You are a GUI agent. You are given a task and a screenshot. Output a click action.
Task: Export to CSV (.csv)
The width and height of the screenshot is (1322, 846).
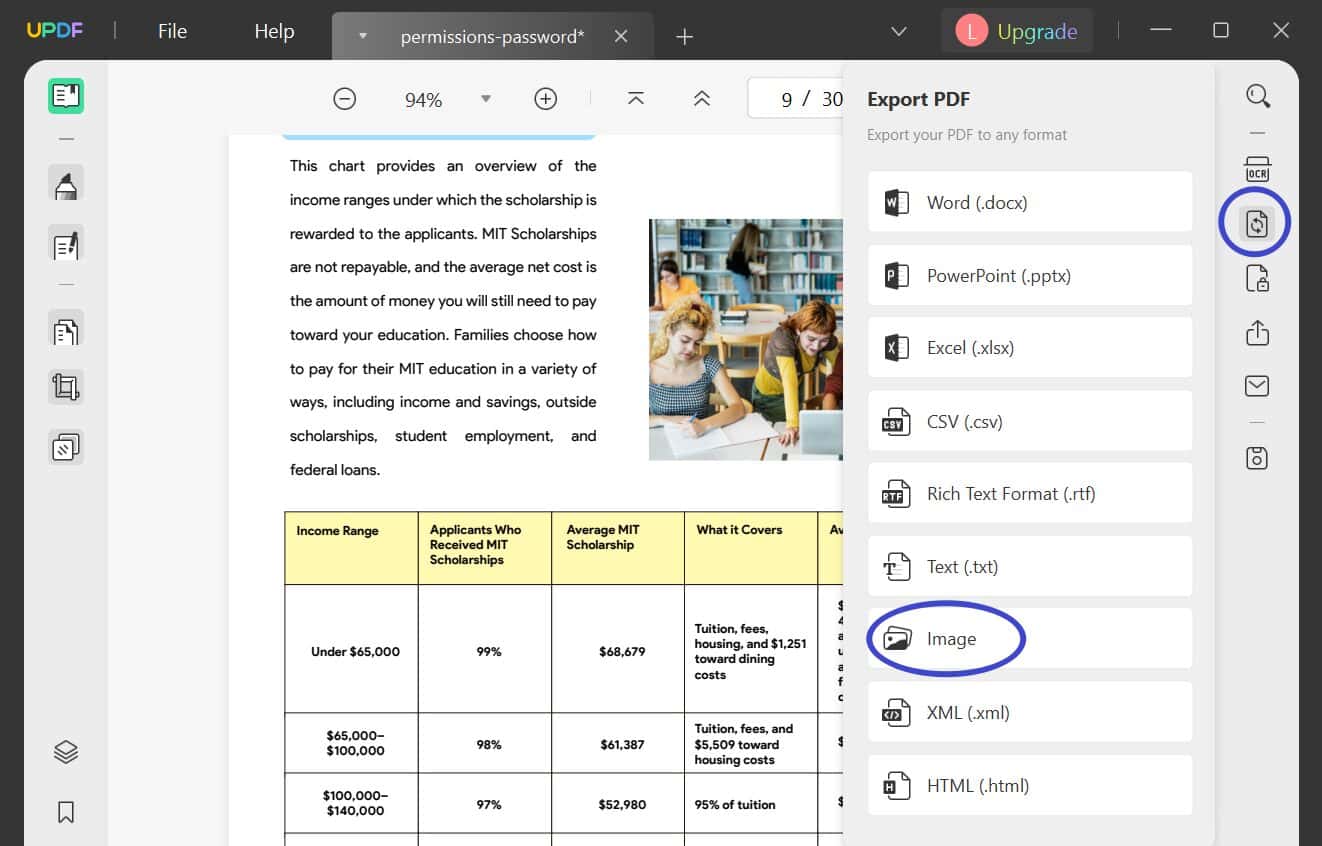[1030, 421]
